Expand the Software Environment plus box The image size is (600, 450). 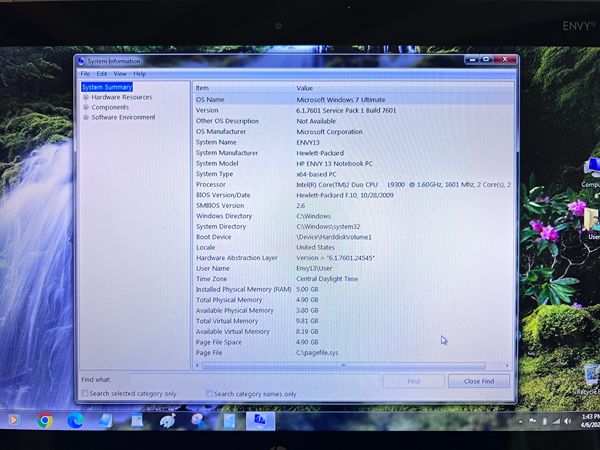pyautogui.click(x=86, y=117)
